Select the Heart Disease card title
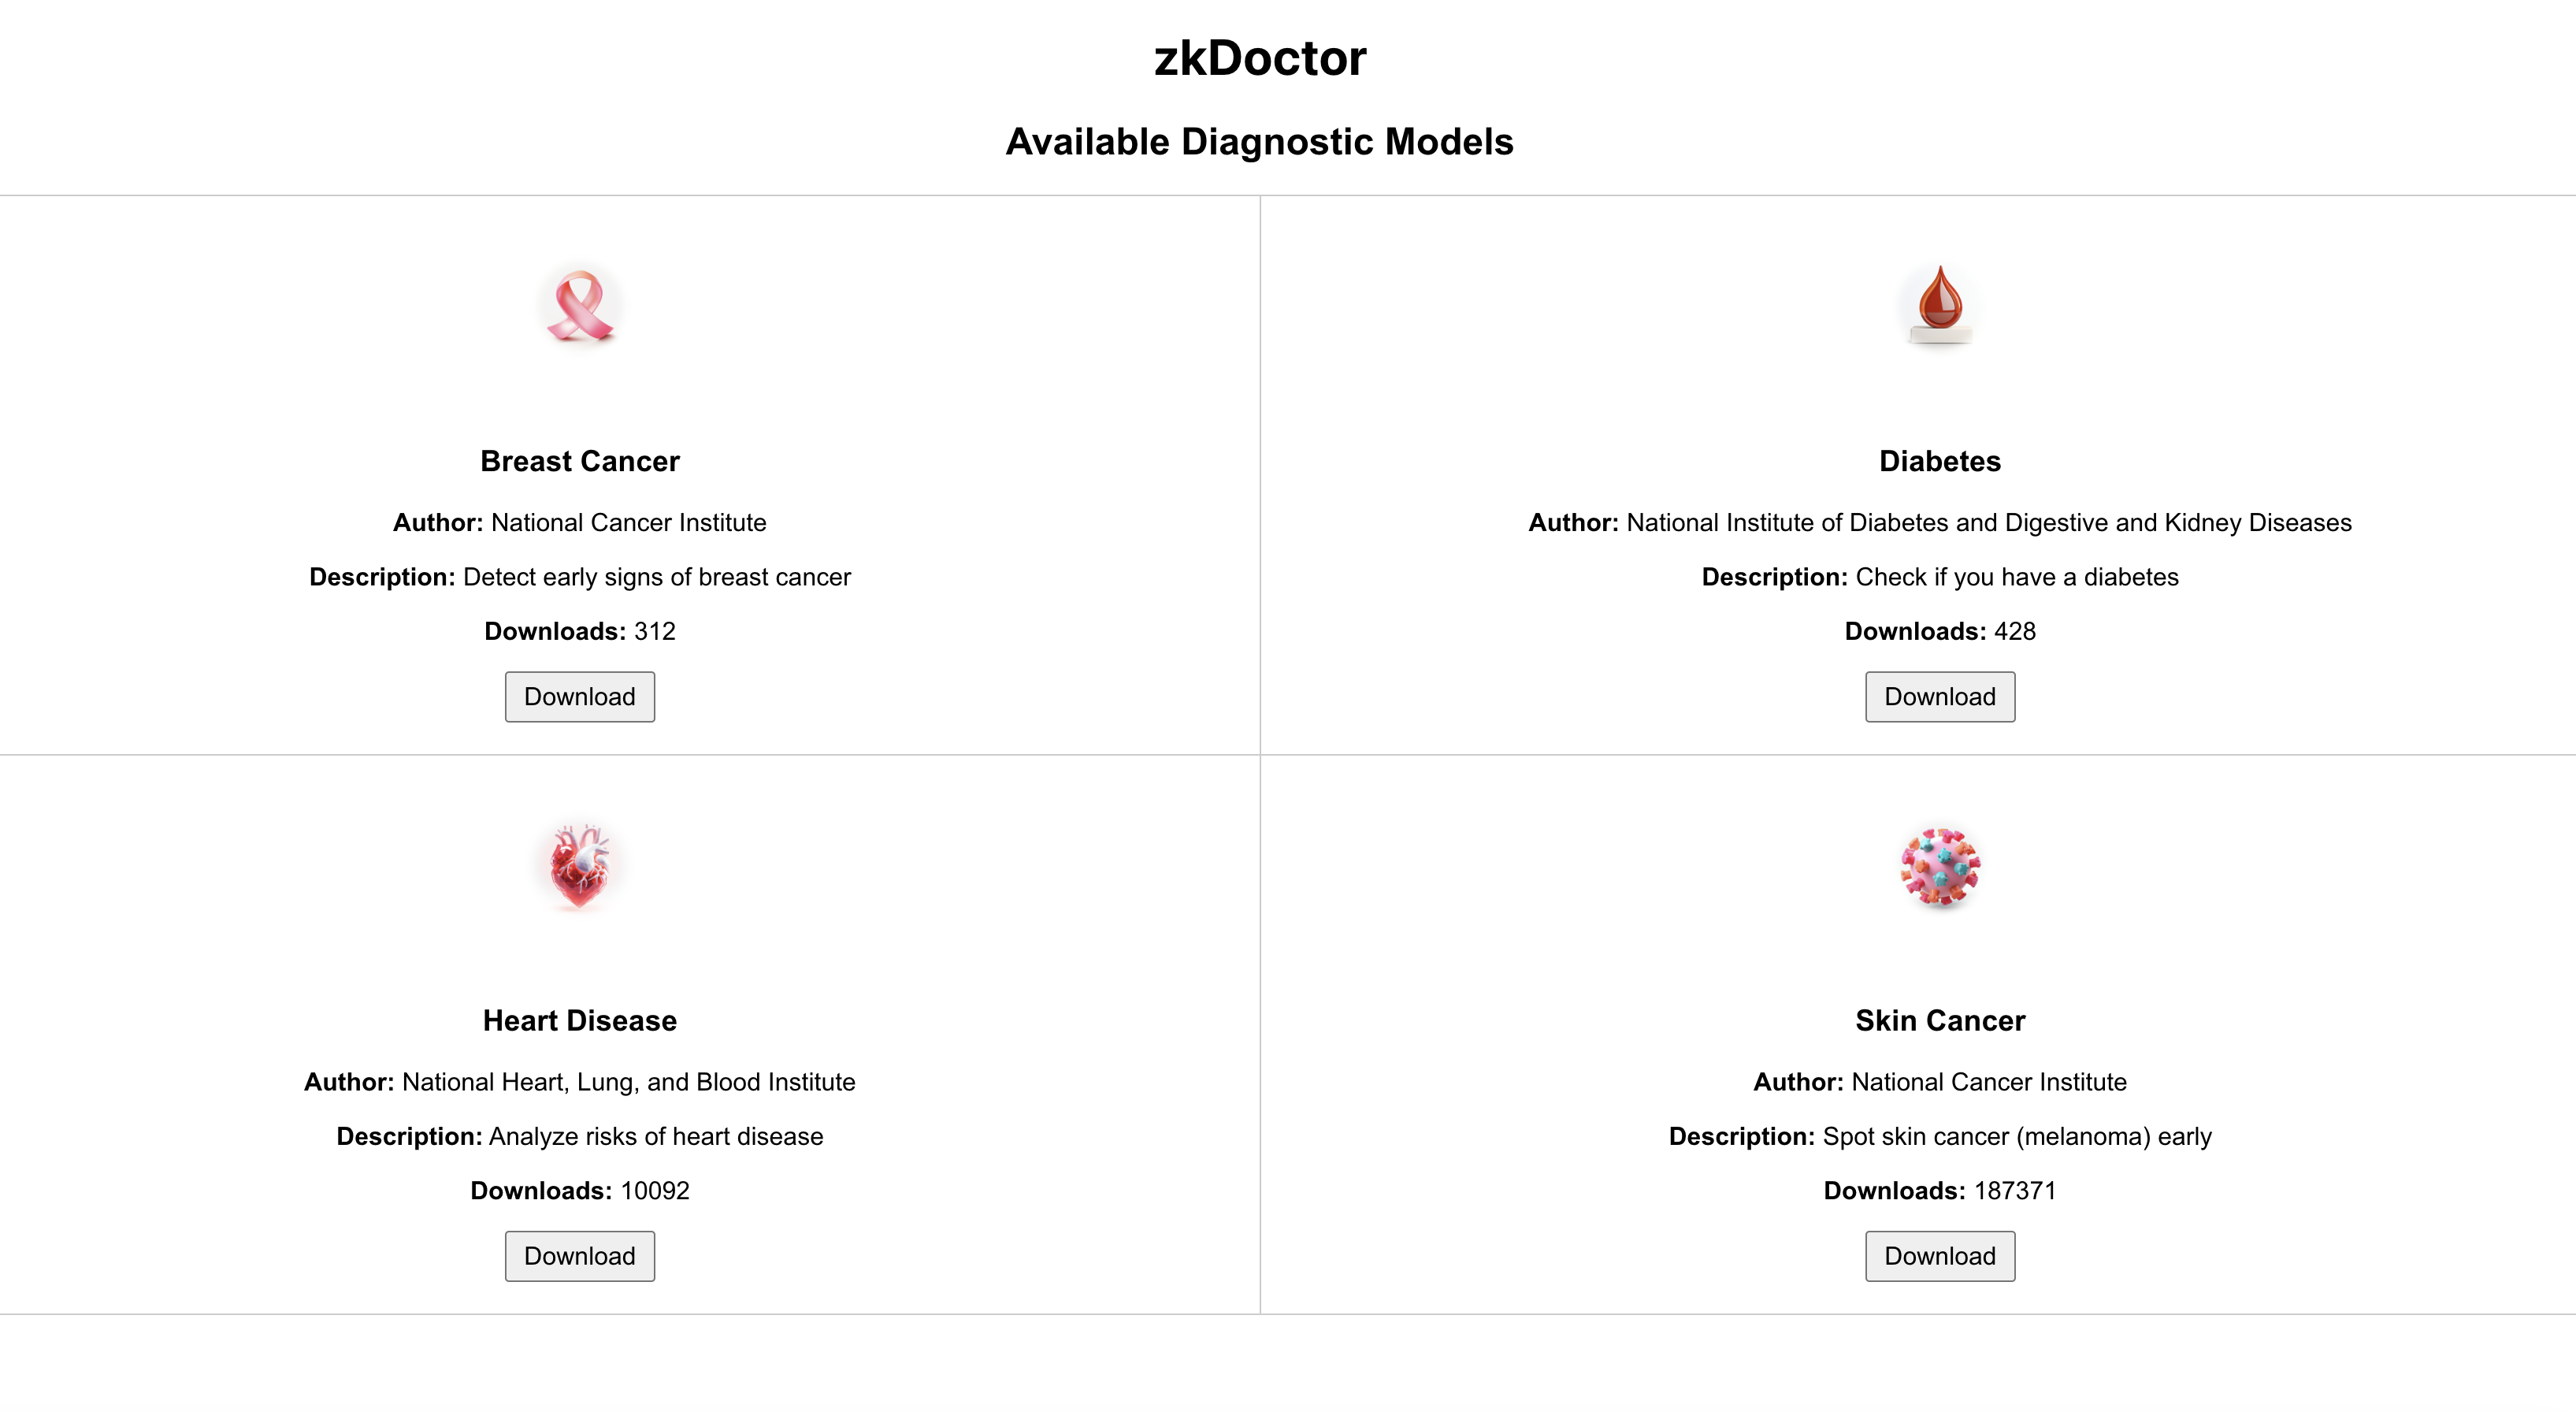2576x1412 pixels. (580, 1020)
